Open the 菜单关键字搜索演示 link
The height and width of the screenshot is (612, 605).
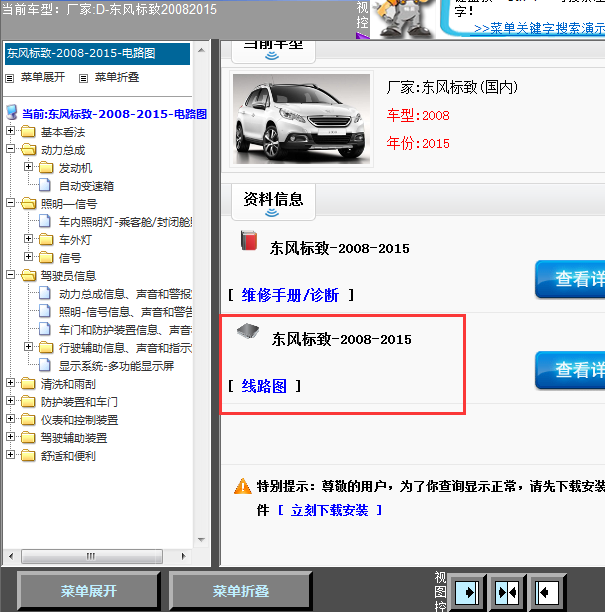(x=539, y=28)
